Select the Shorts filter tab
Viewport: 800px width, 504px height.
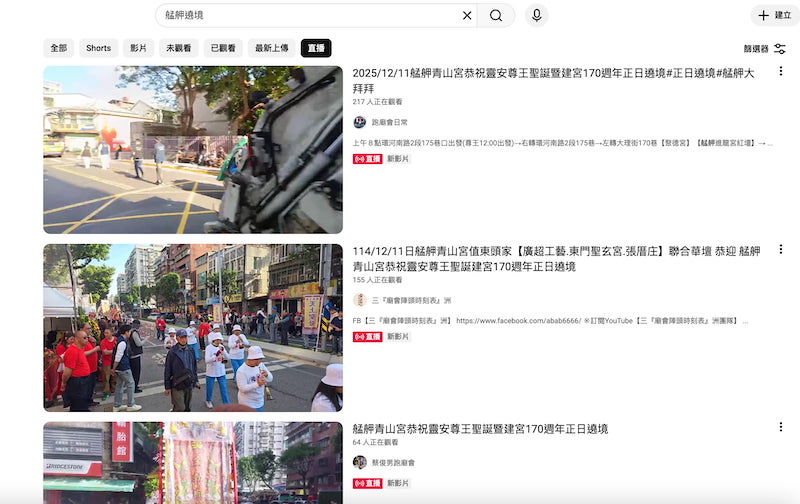(99, 48)
